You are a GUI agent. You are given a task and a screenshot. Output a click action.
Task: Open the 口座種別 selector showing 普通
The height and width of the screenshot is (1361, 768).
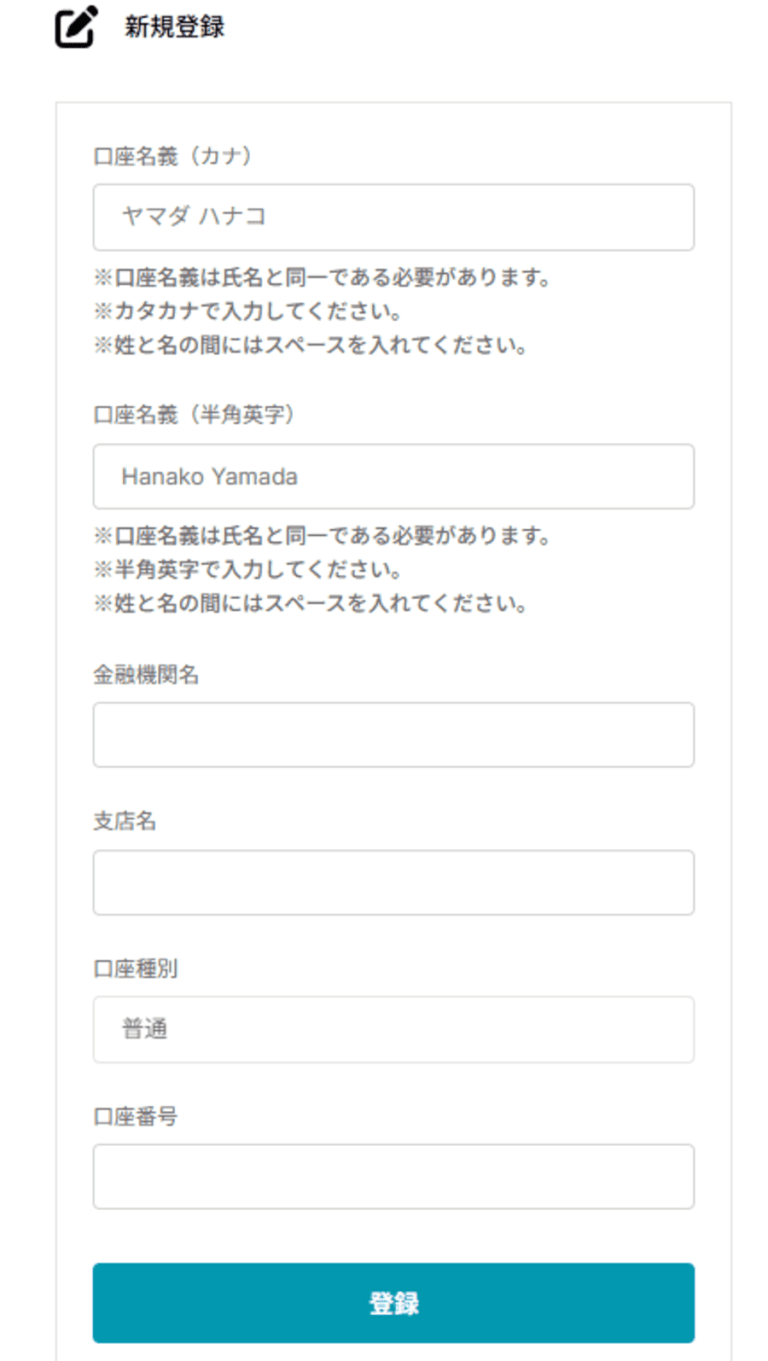[x=393, y=1030]
